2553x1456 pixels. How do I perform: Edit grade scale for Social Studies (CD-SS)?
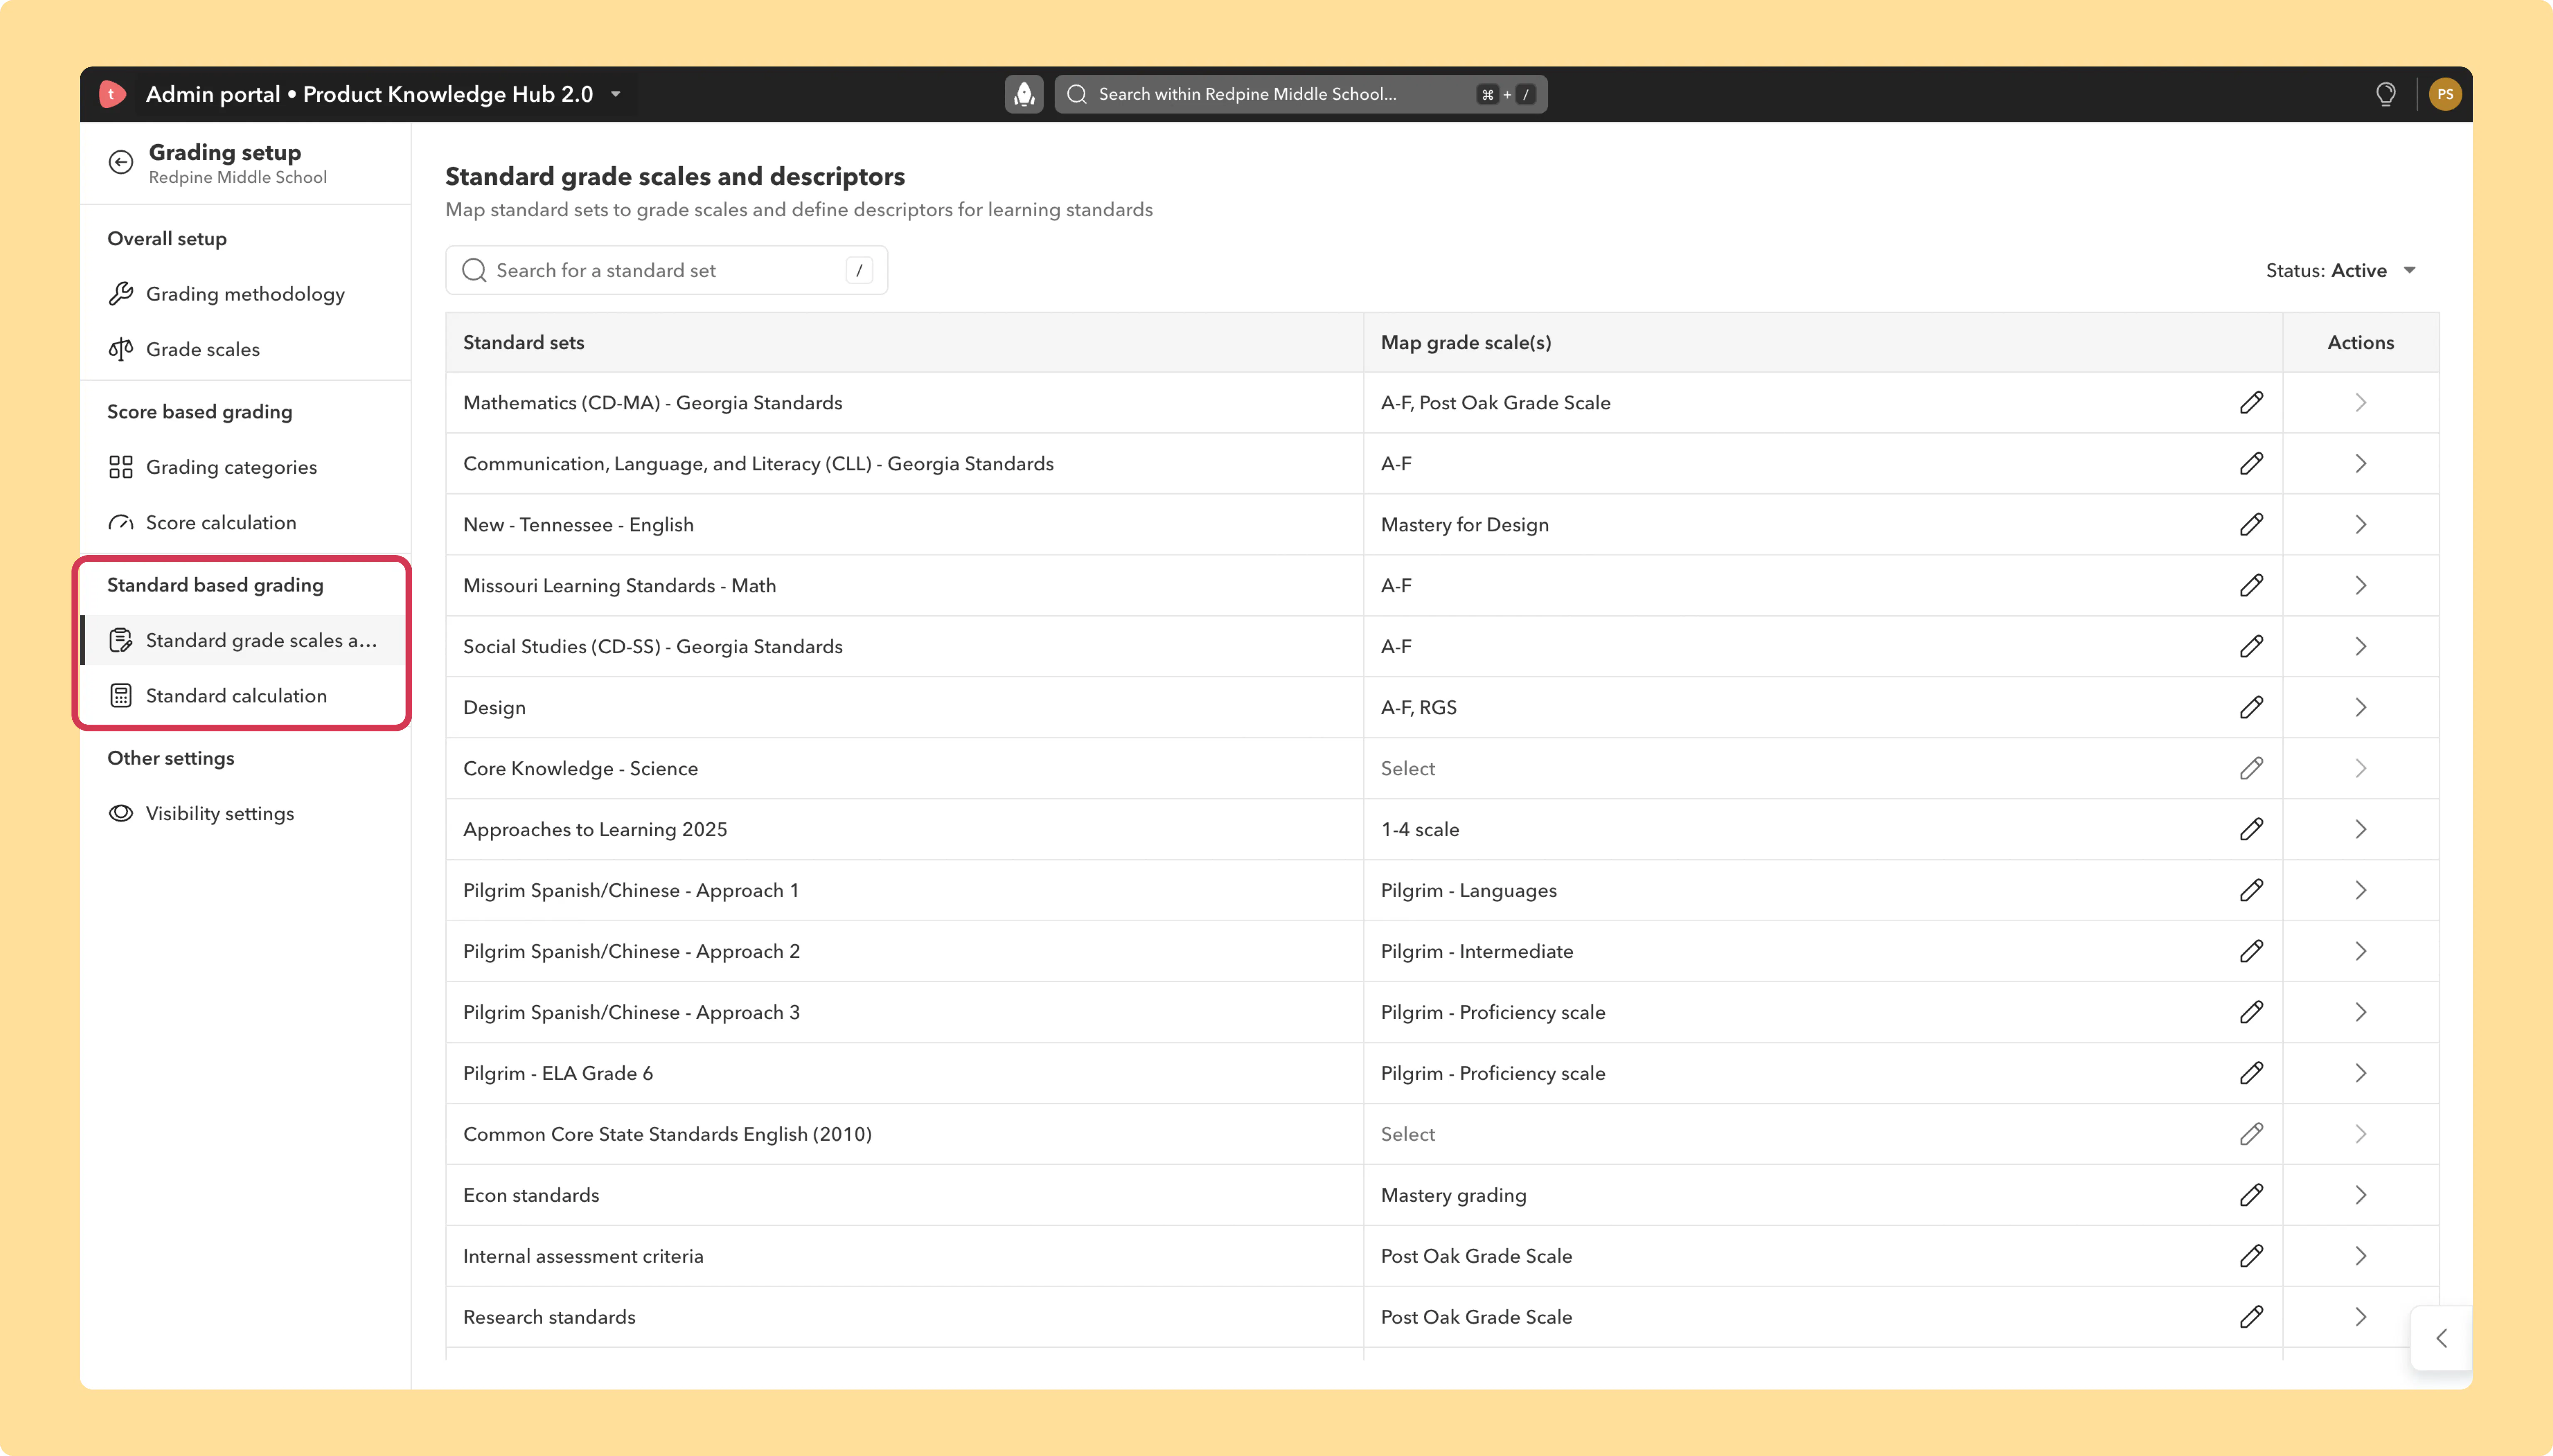(x=2251, y=647)
